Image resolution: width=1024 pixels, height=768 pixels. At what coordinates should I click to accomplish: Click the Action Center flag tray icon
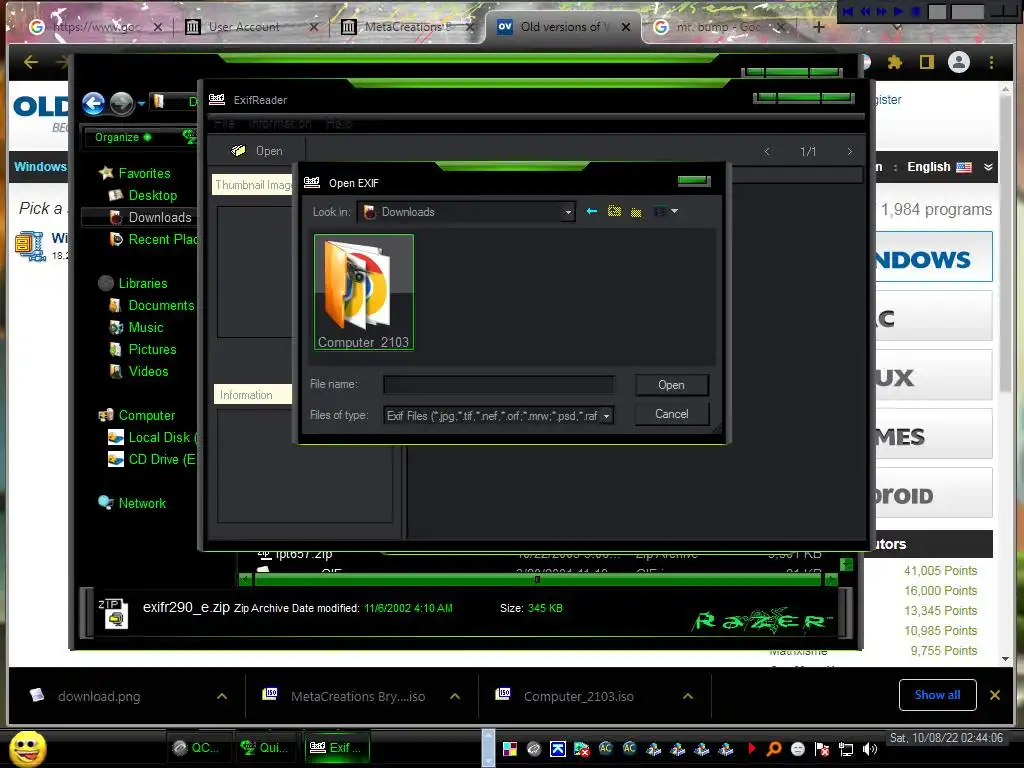click(822, 750)
